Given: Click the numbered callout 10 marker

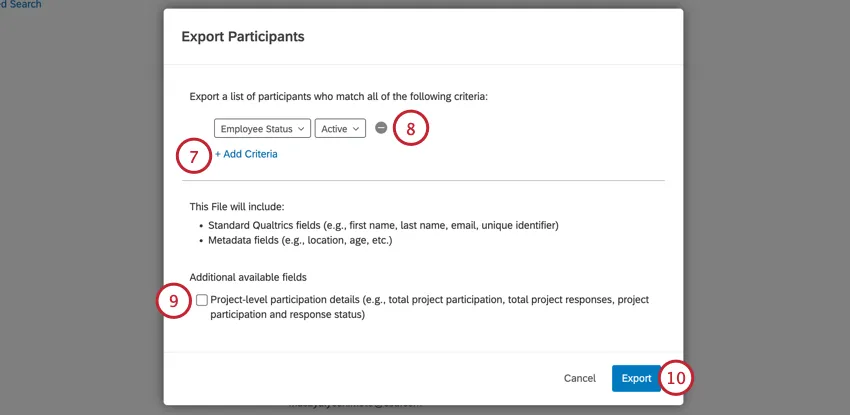Looking at the screenshot, I should coord(677,378).
